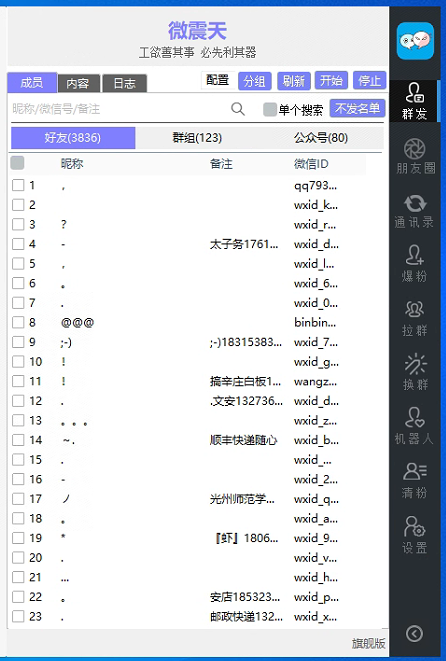Open the 朋友圈 moments sidebar icon

pos(415,156)
